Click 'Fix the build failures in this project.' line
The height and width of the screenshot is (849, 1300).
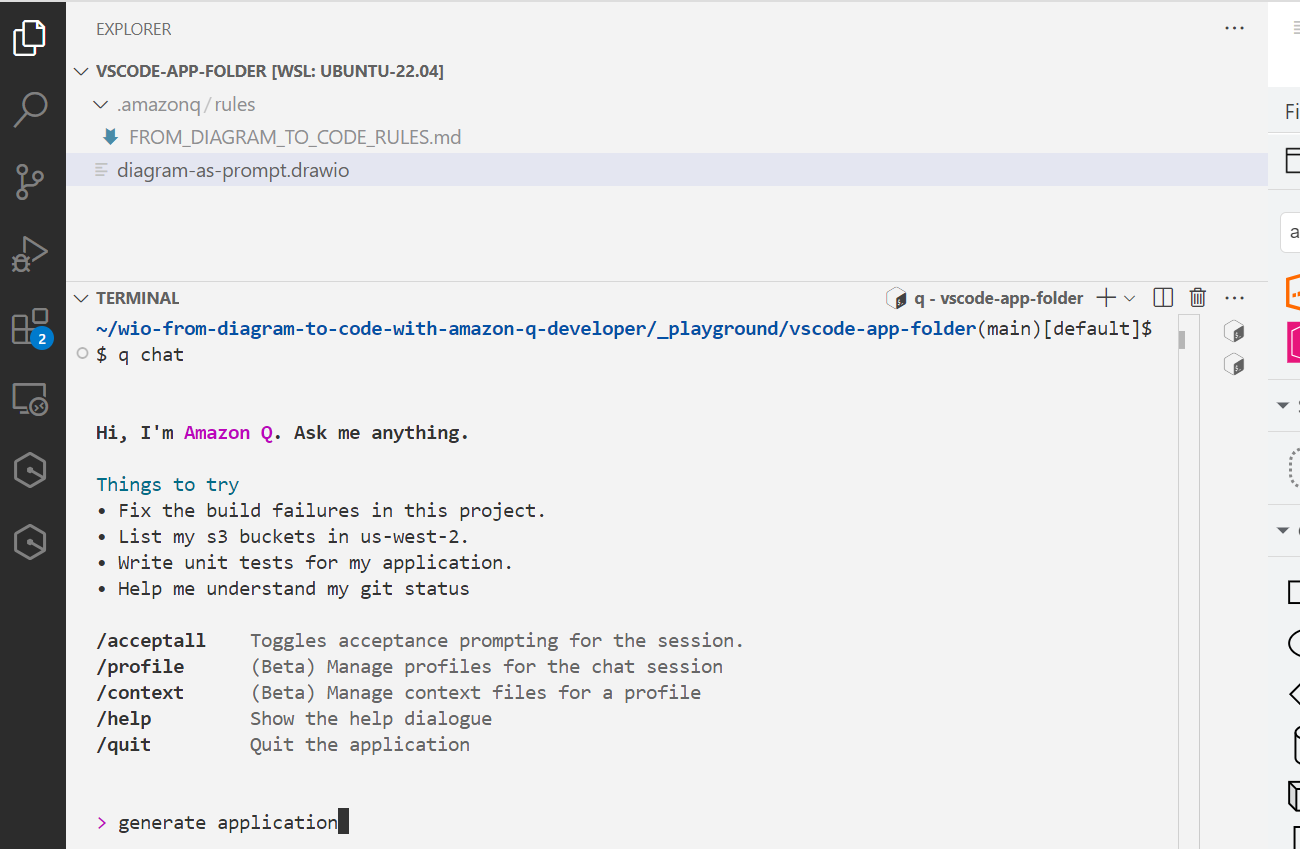321,510
